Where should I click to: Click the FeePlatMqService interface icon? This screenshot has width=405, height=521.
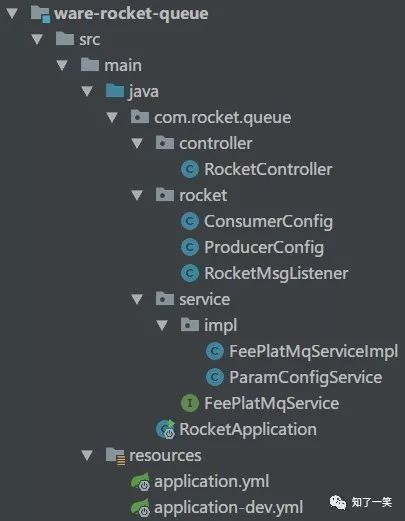[190, 403]
